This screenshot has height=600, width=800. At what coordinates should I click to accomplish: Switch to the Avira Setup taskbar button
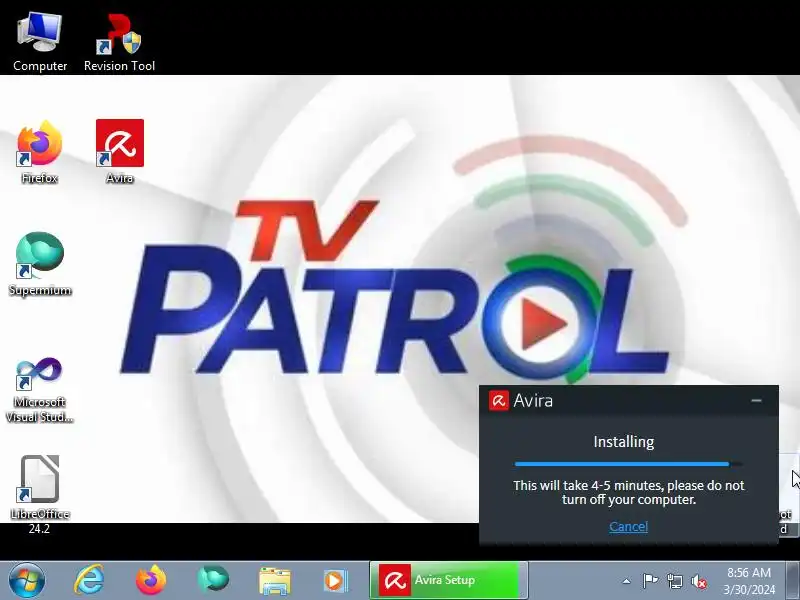[448, 580]
